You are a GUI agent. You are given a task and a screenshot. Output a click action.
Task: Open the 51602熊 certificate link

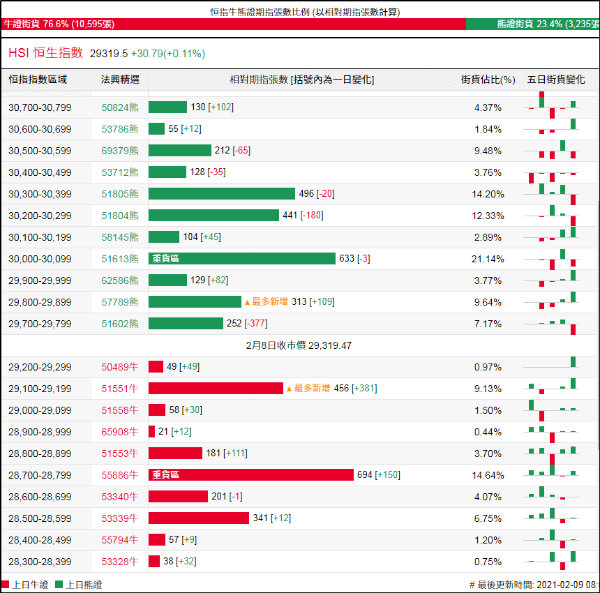point(120,324)
